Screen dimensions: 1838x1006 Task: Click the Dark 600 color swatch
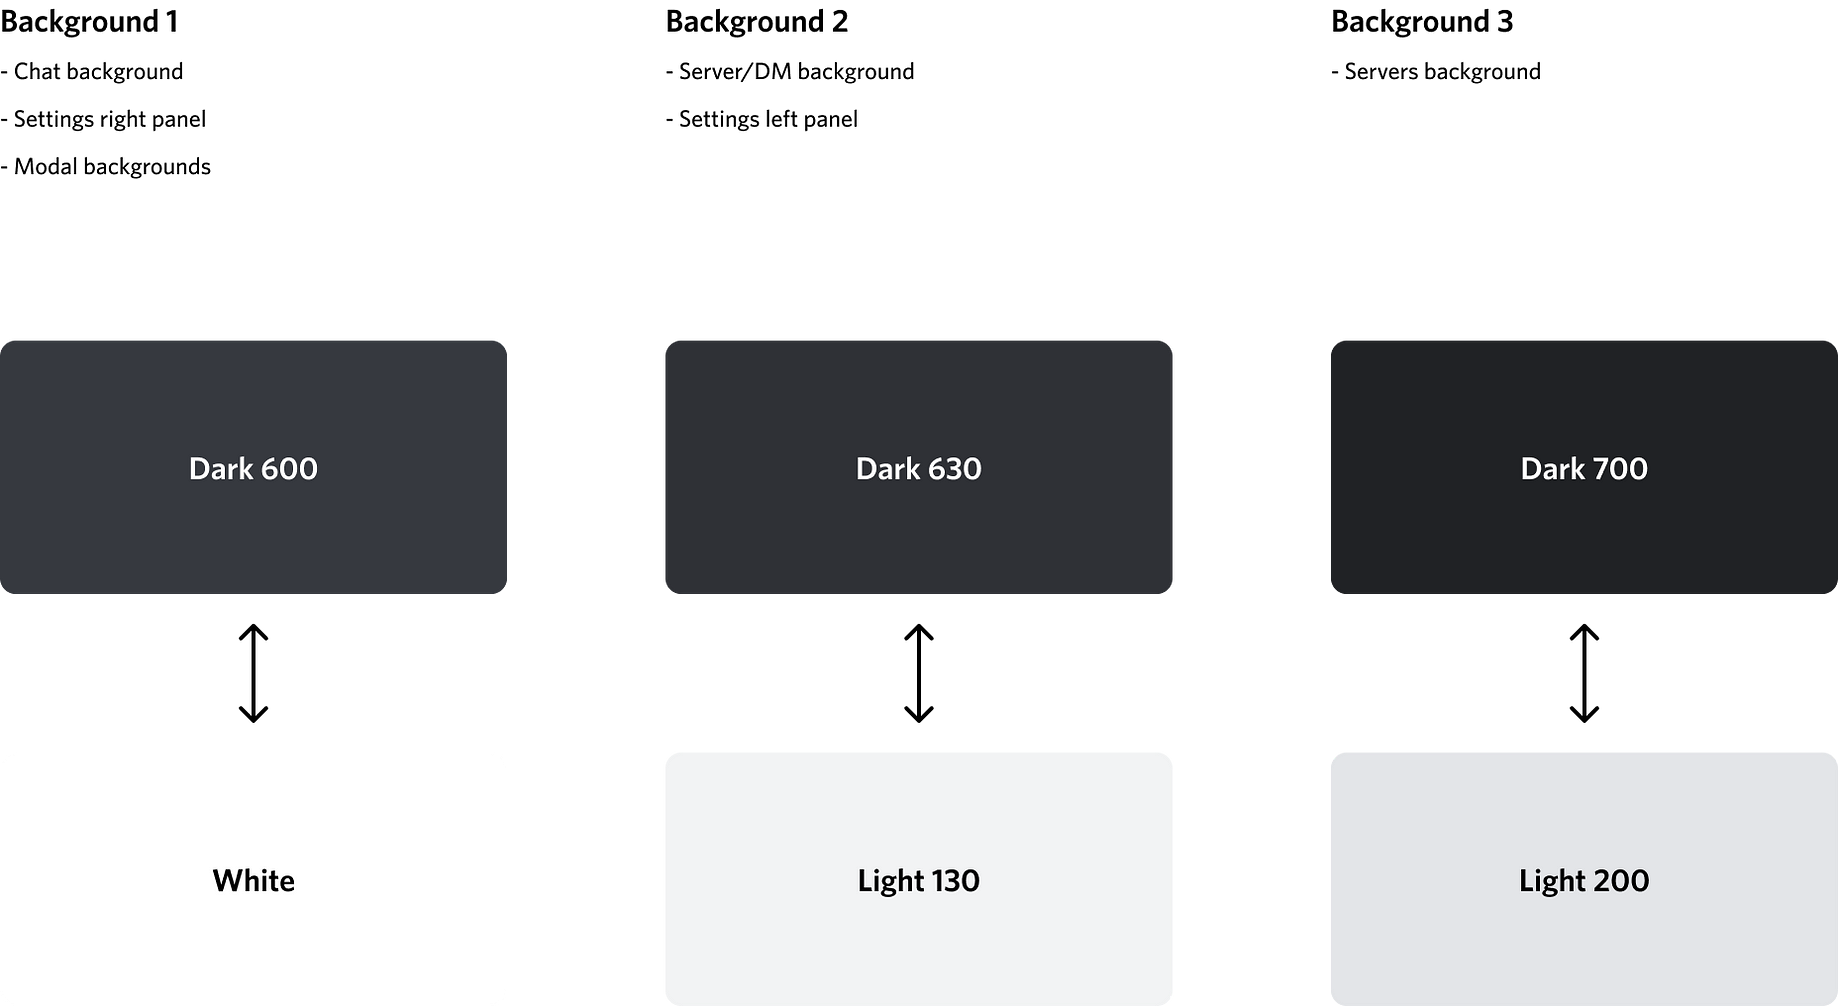pyautogui.click(x=253, y=467)
